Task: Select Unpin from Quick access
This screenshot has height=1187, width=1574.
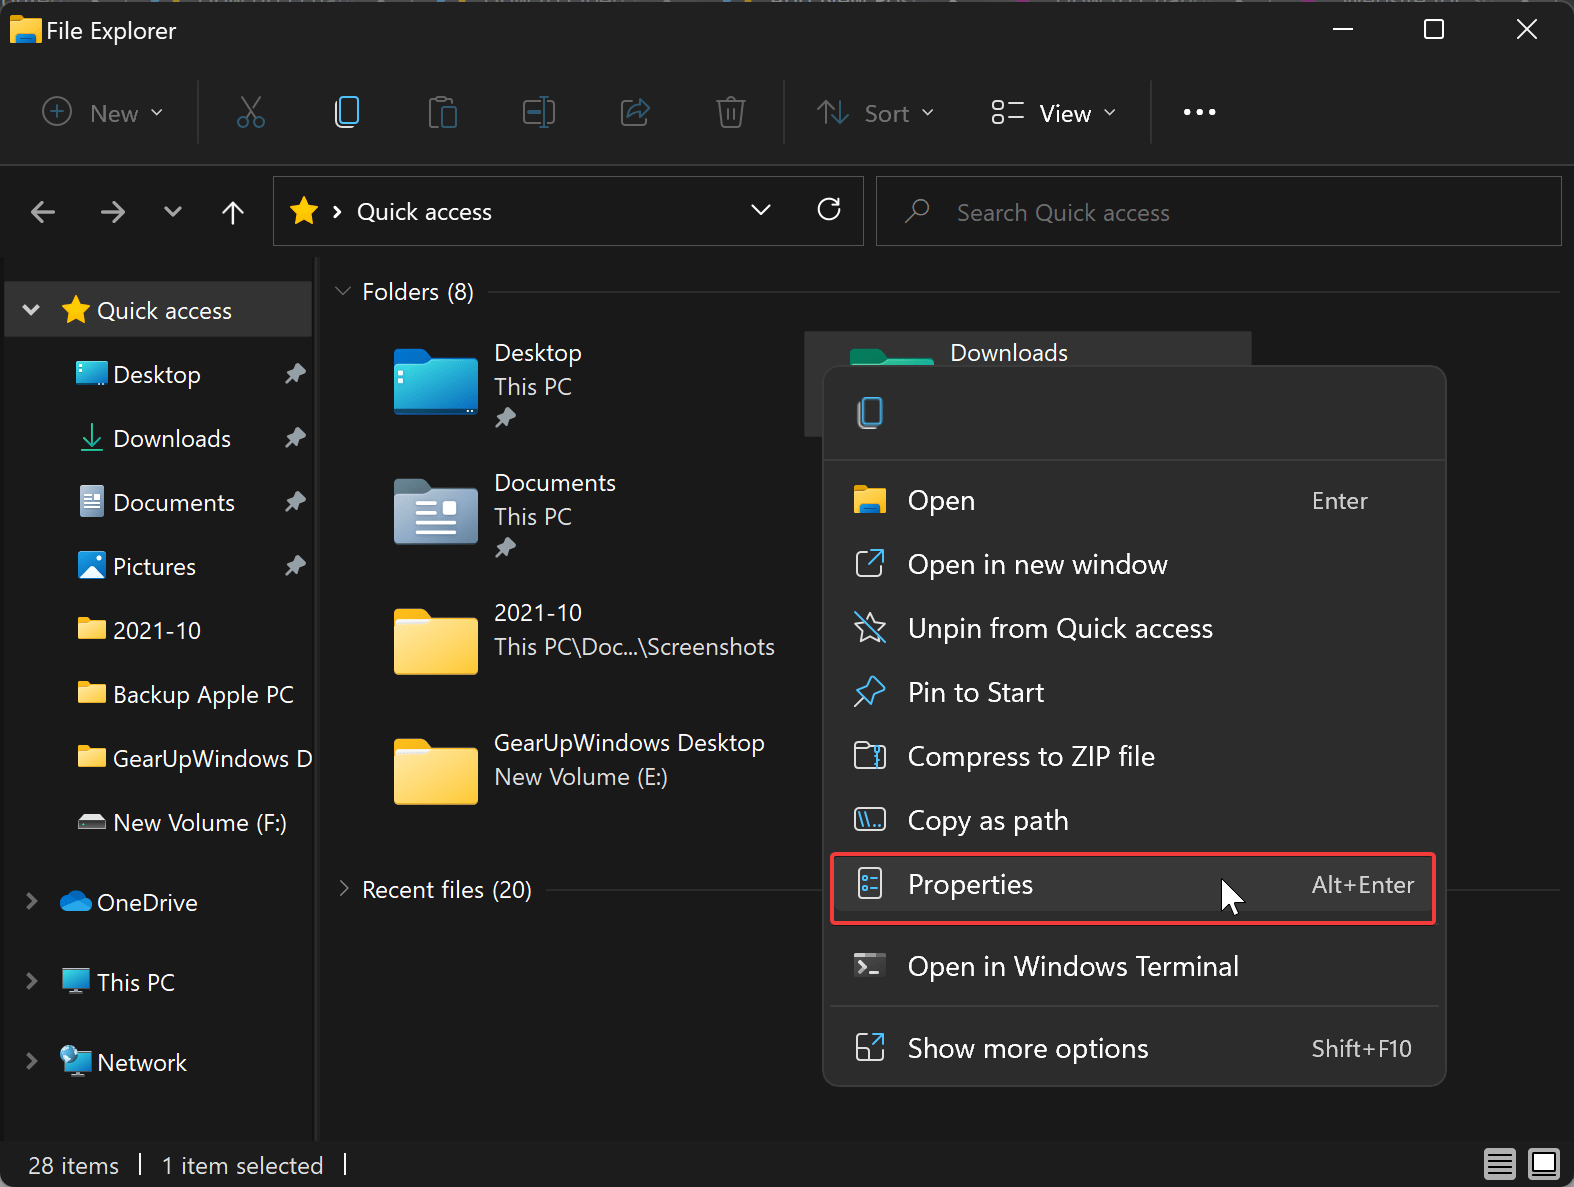Action: (1134, 628)
